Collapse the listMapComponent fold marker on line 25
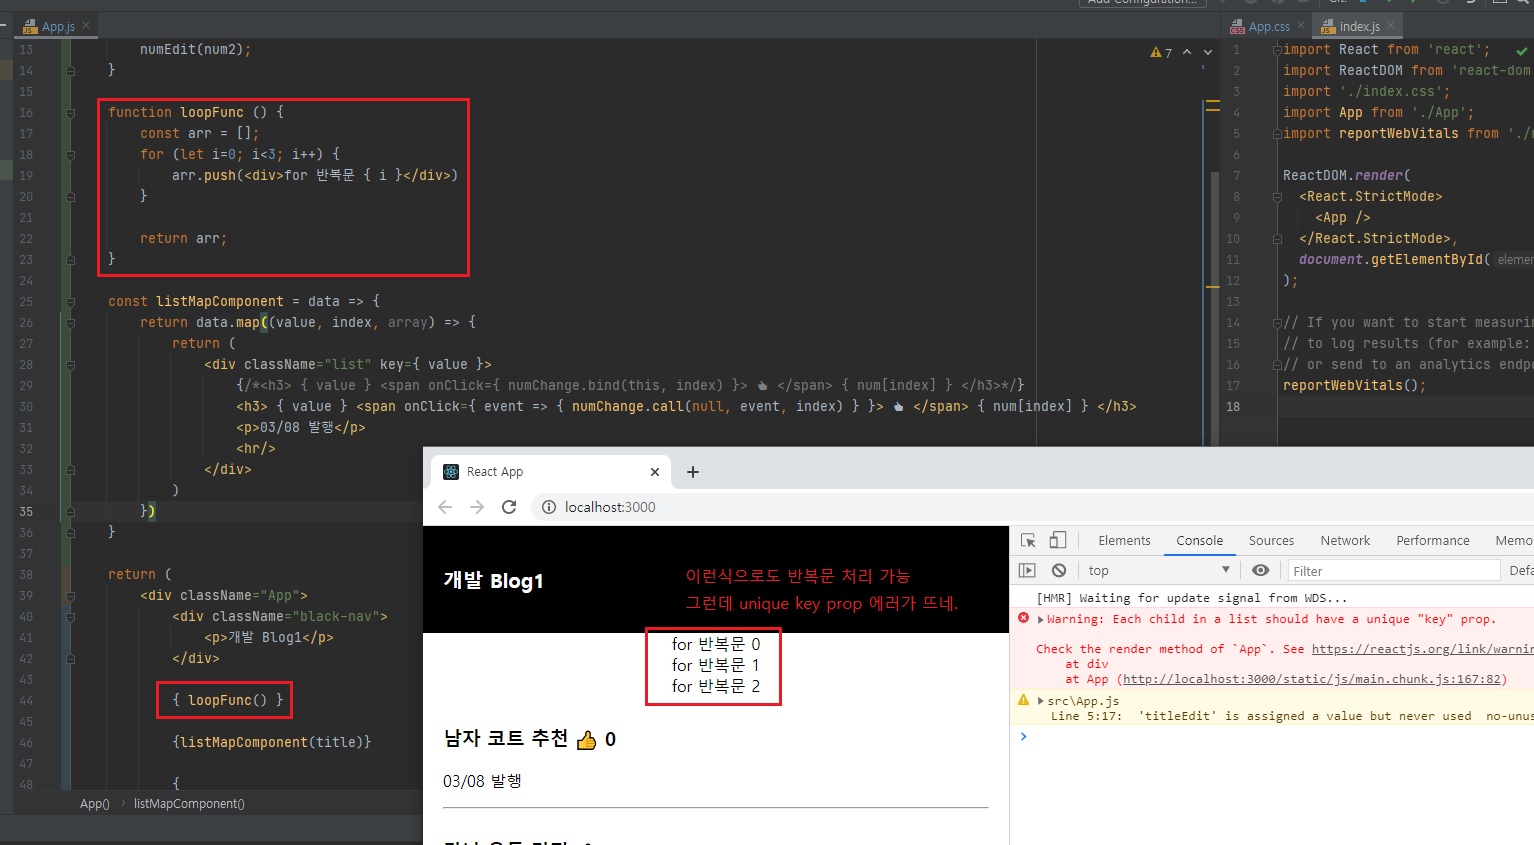This screenshot has height=845, width=1534. [70, 302]
